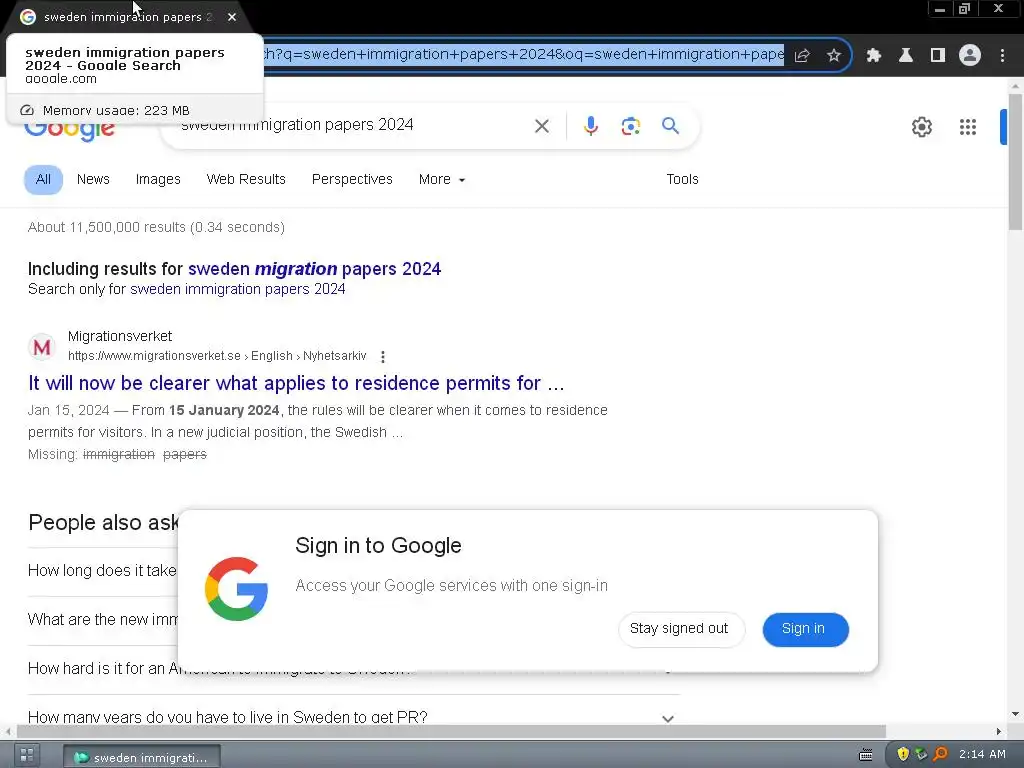This screenshot has height=768, width=1024.
Task: Click the 'People also ask' heading
Action: 103,522
